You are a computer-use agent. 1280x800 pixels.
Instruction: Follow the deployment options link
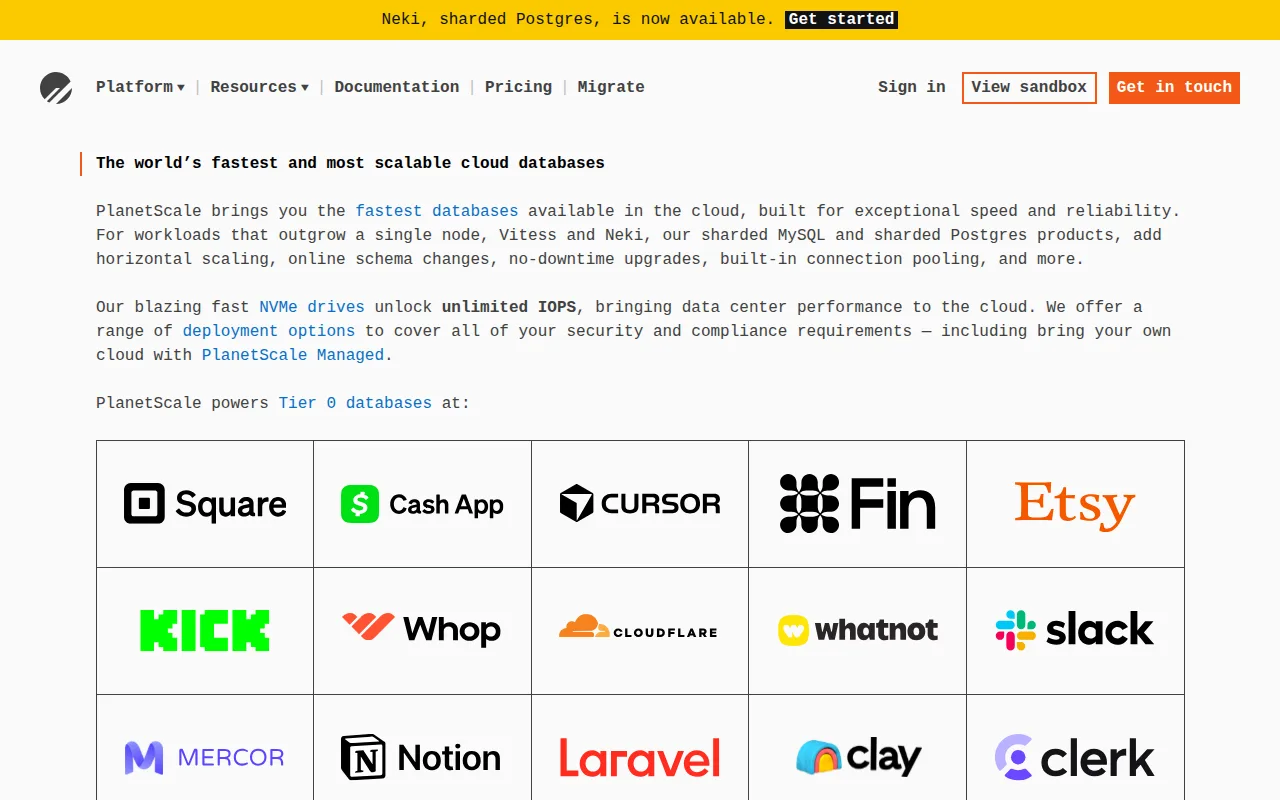269,331
